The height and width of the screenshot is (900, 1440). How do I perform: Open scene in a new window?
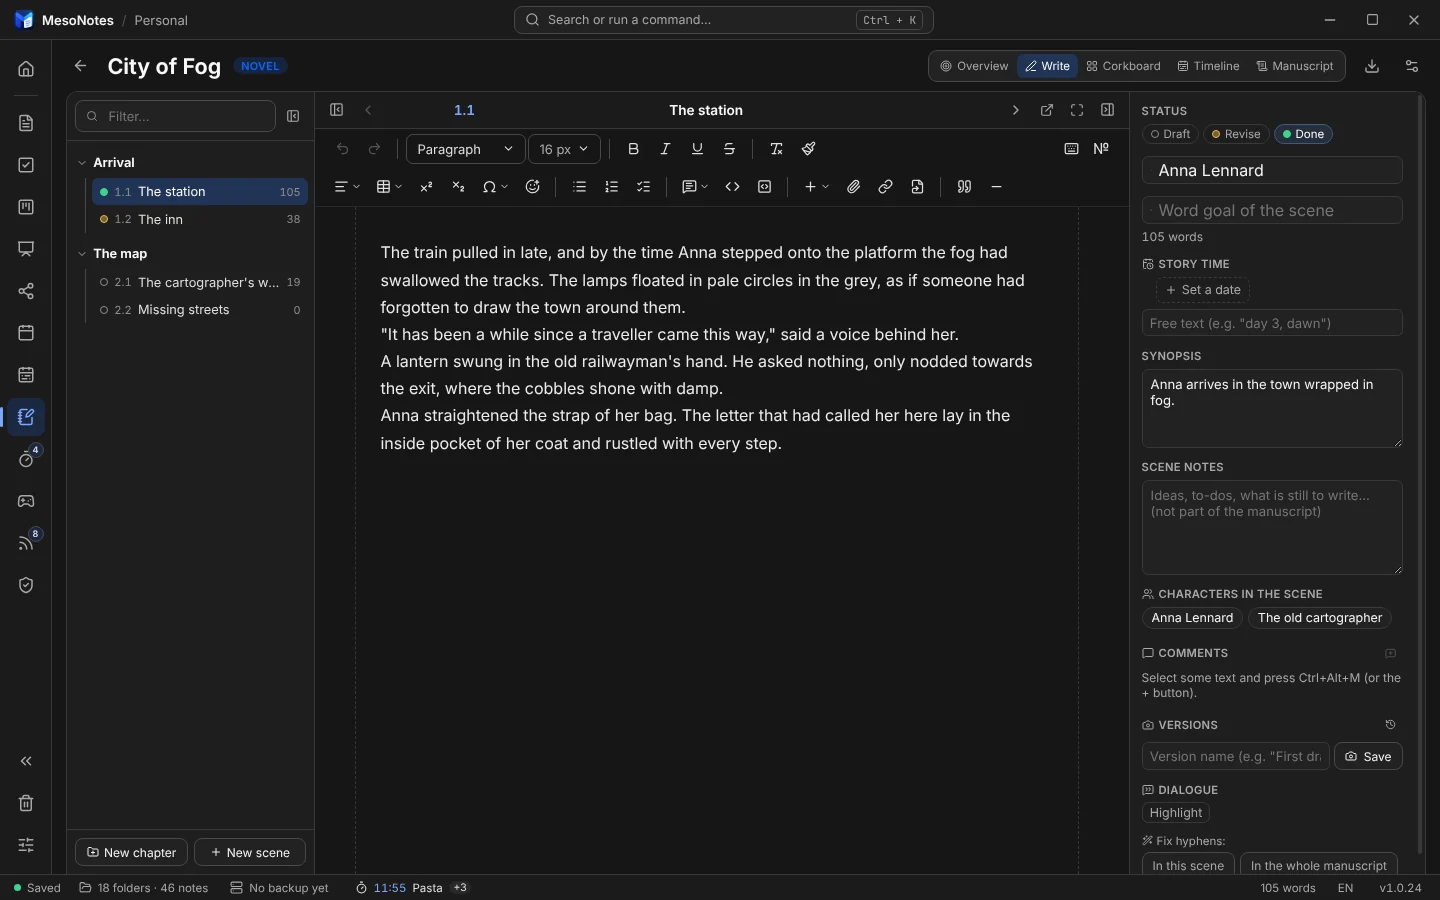click(x=1047, y=111)
